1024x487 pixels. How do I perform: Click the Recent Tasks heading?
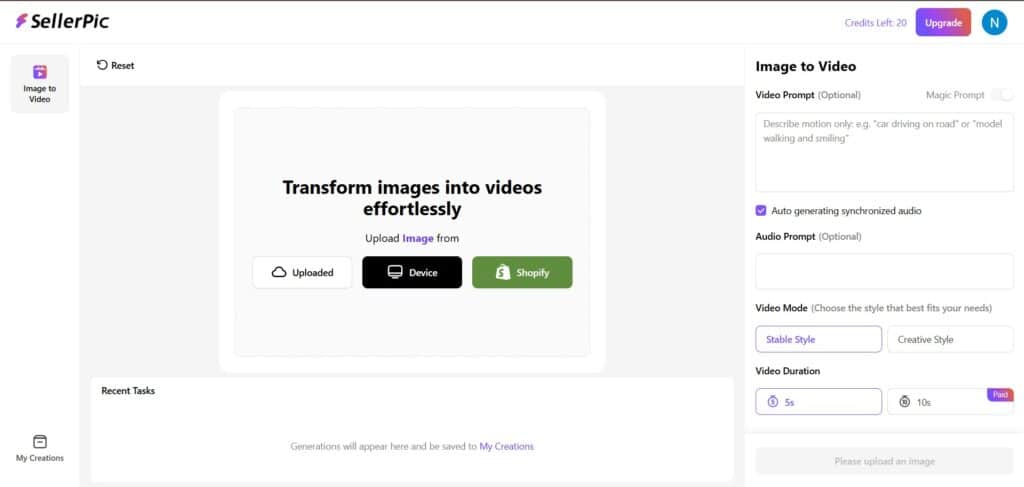point(128,391)
